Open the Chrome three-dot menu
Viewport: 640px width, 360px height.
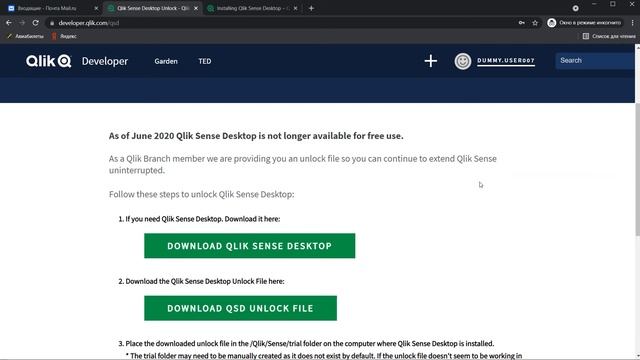(x=633, y=23)
